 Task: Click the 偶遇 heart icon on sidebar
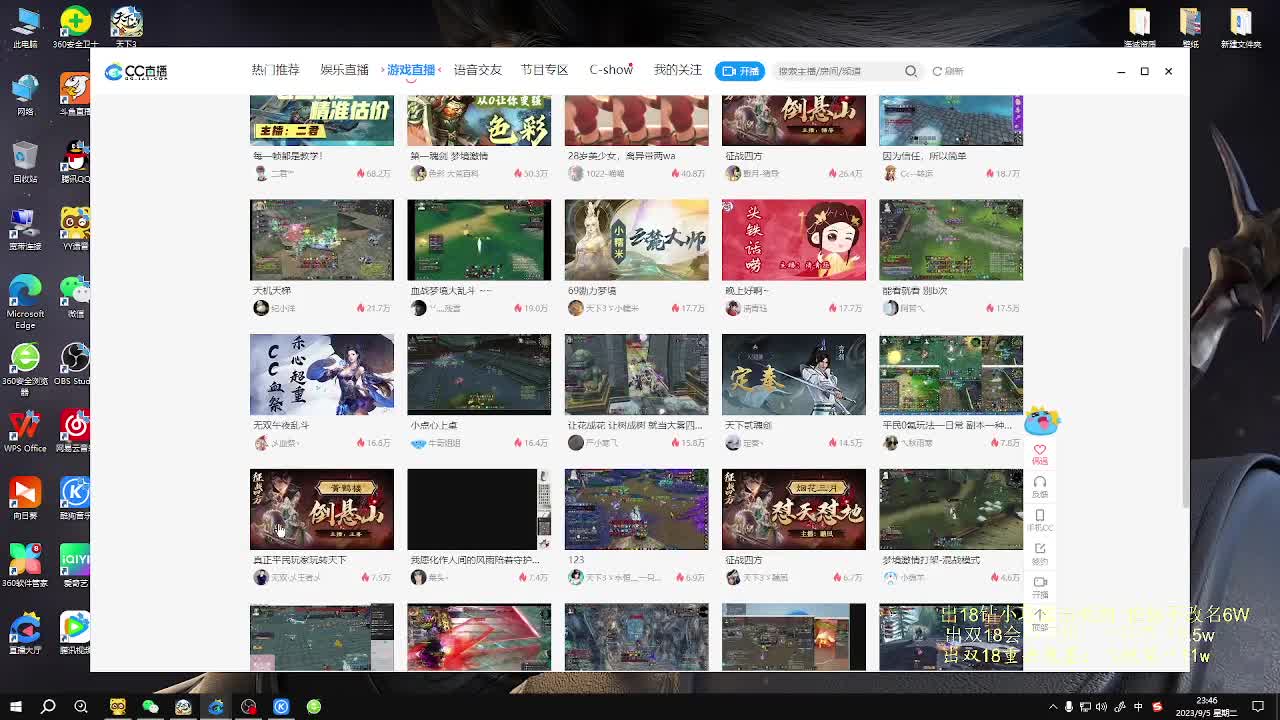coord(1040,450)
